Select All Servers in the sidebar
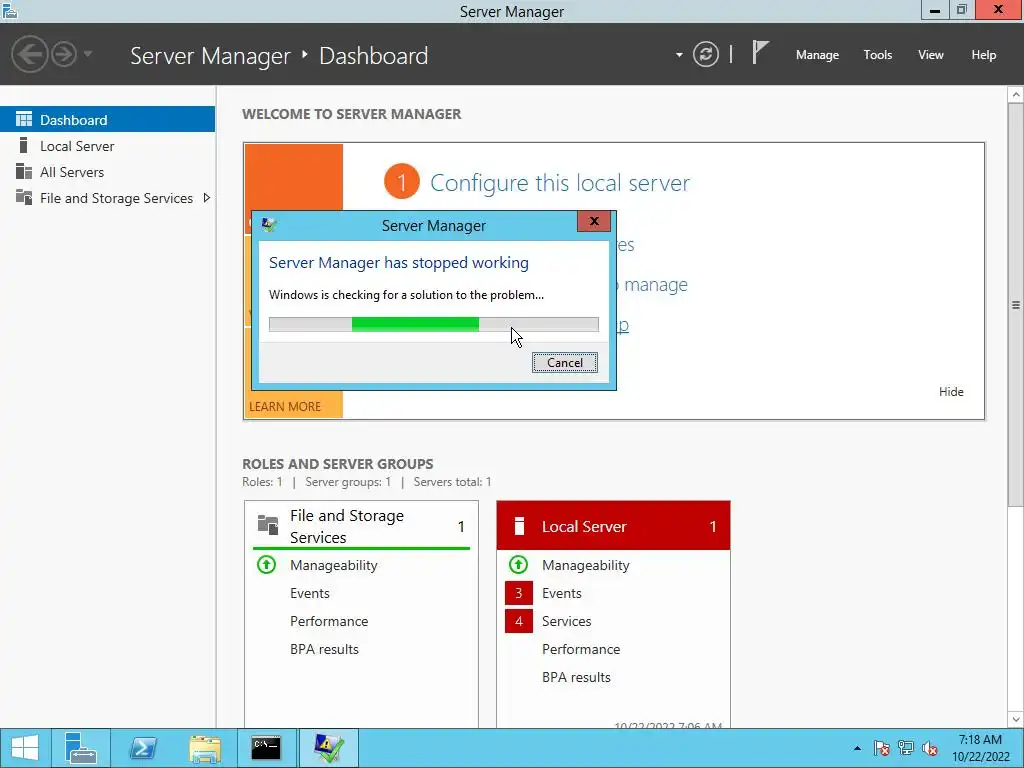The height and width of the screenshot is (768, 1024). click(x=107, y=172)
